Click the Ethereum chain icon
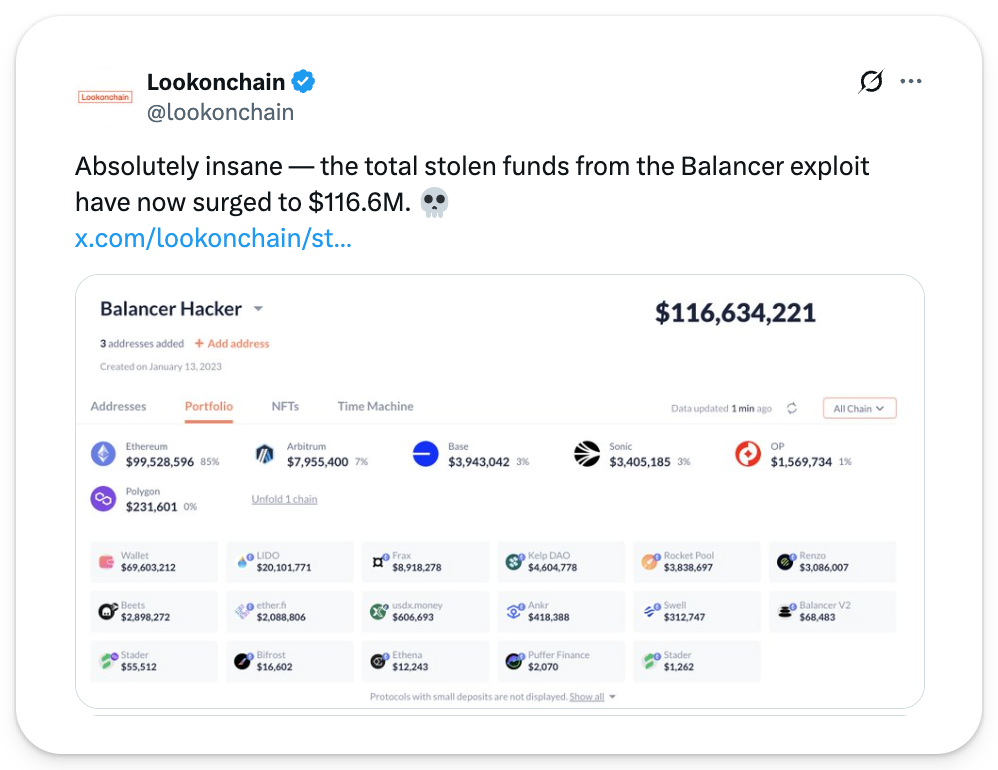This screenshot has width=998, height=770. click(104, 454)
